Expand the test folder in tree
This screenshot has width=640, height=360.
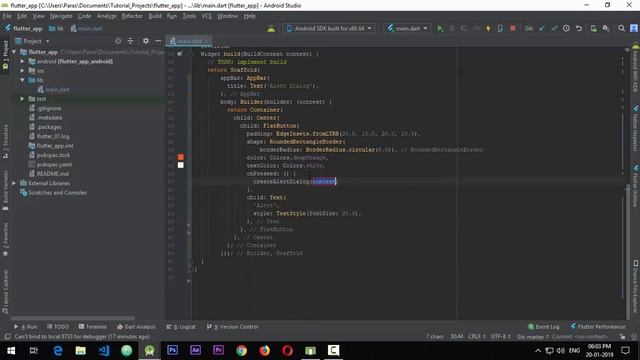22,99
